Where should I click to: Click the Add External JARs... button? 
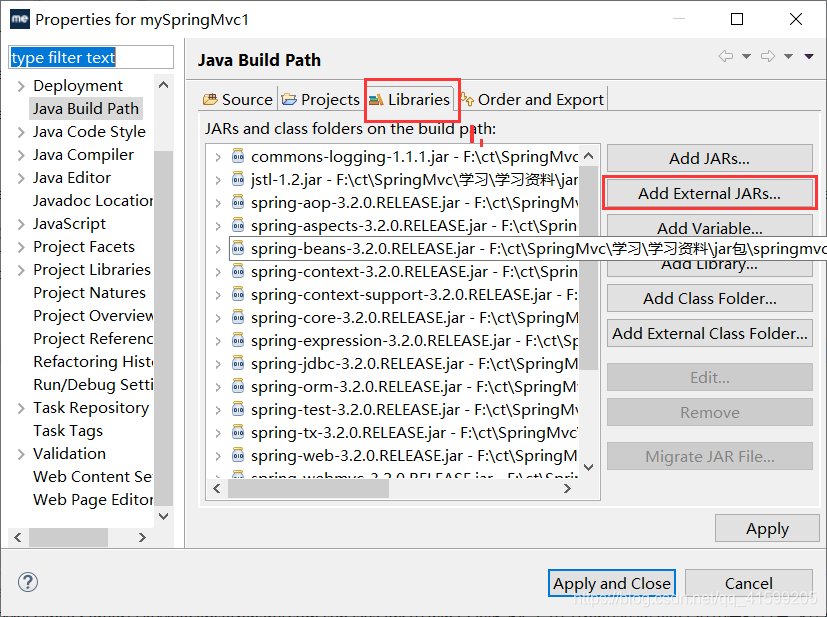coord(709,194)
